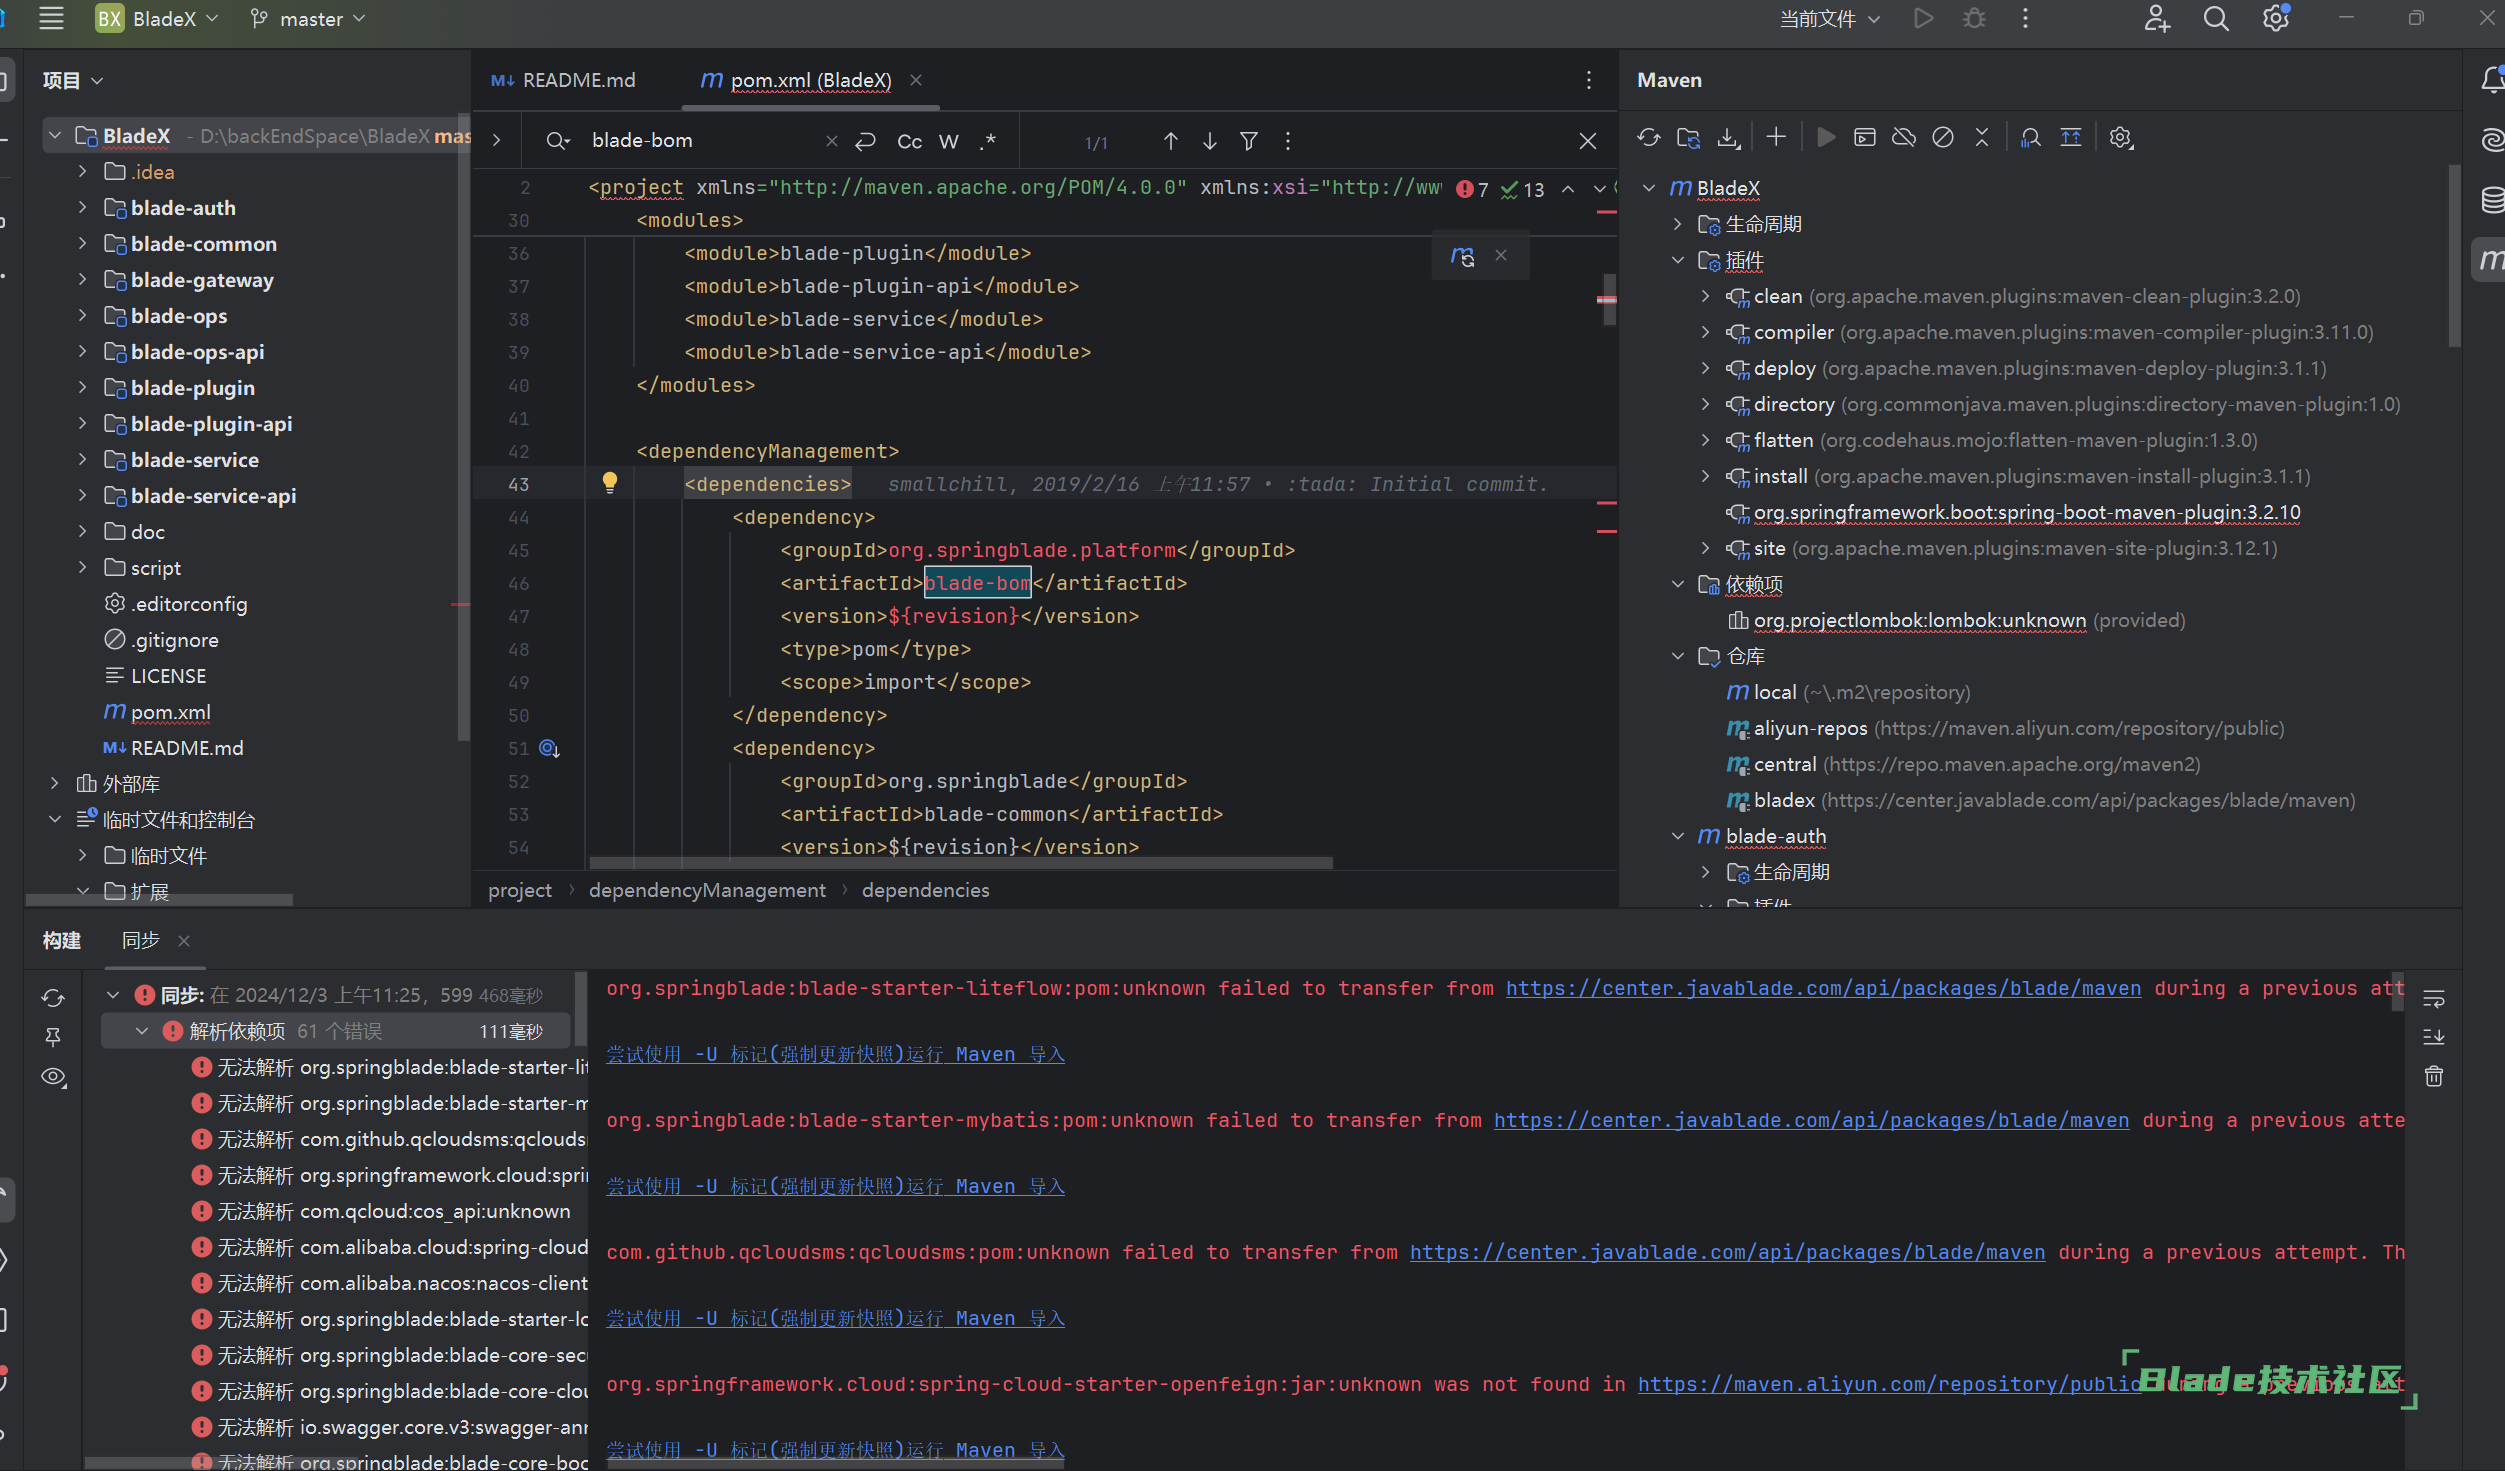This screenshot has height=1471, width=2505.
Task: Expand the blade-auth folder
Action: tap(83, 208)
